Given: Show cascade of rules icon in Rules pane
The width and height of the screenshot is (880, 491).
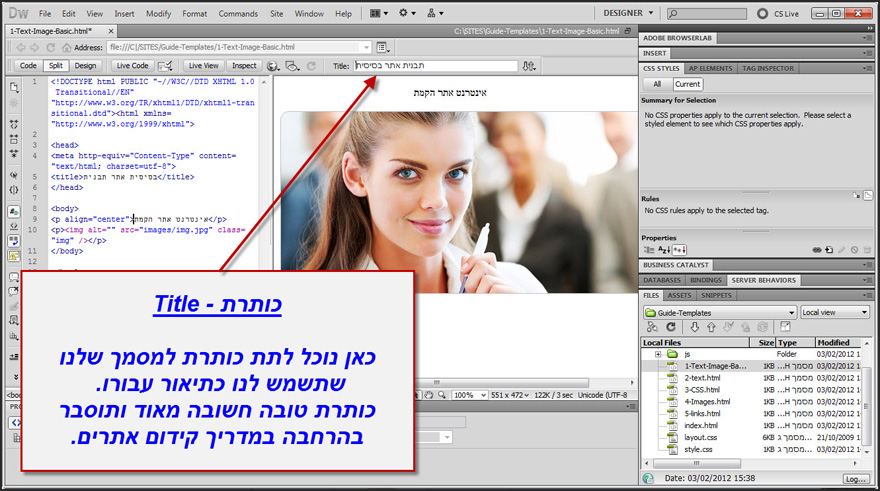Looking at the screenshot, I should tap(868, 195).
